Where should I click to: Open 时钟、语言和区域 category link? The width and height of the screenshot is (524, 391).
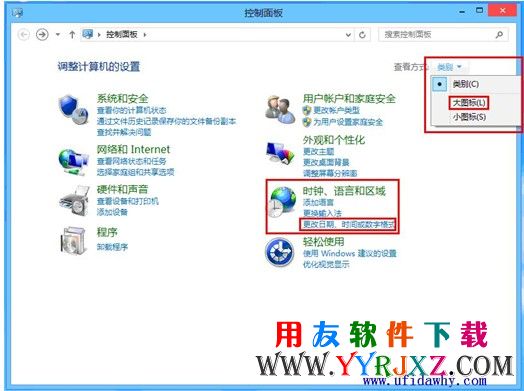click(344, 191)
